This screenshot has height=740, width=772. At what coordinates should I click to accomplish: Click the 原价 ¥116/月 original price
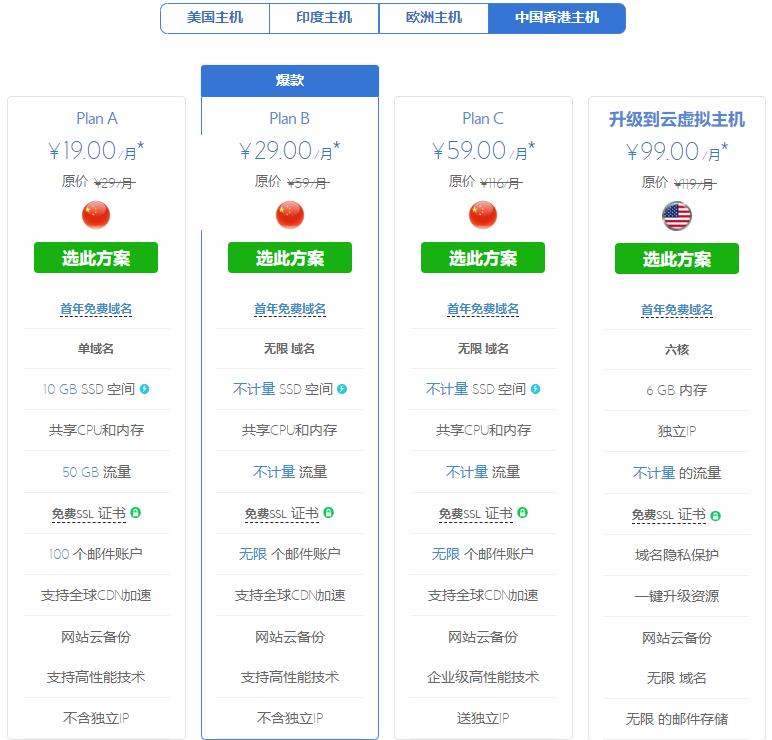[485, 182]
